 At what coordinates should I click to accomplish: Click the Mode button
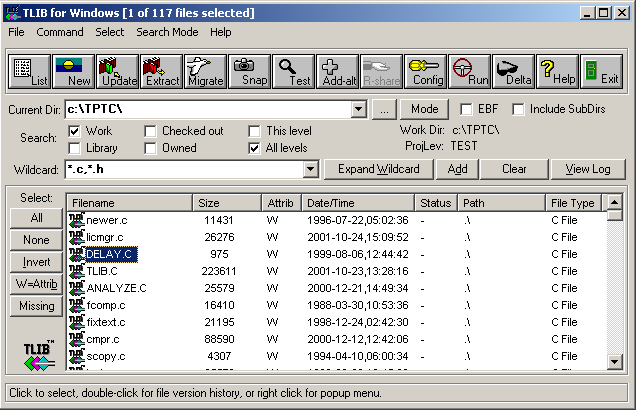425,109
